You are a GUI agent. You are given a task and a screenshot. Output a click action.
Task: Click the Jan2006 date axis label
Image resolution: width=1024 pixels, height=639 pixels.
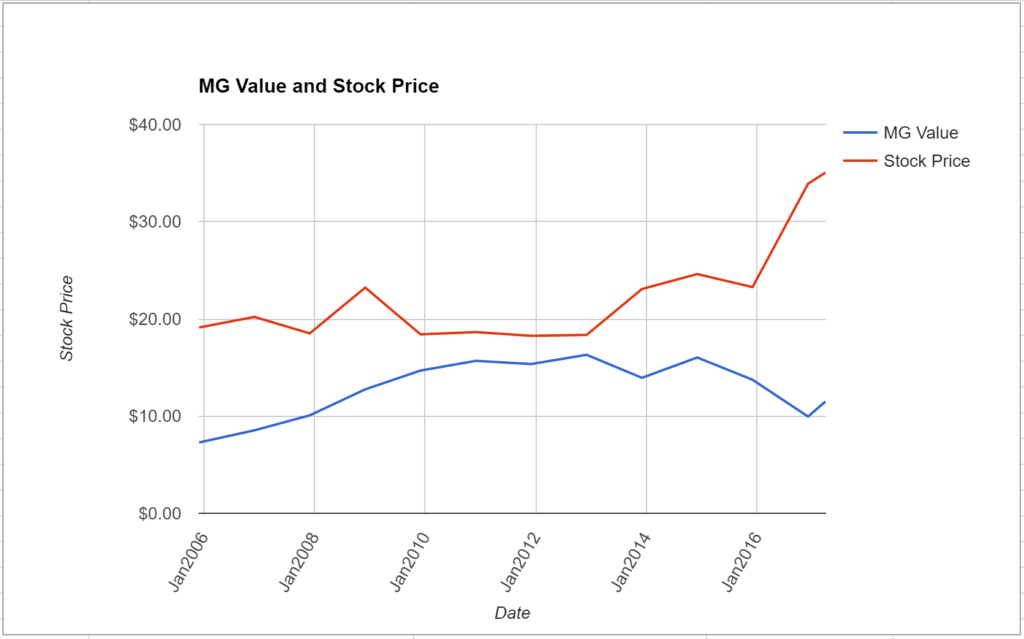coord(189,562)
